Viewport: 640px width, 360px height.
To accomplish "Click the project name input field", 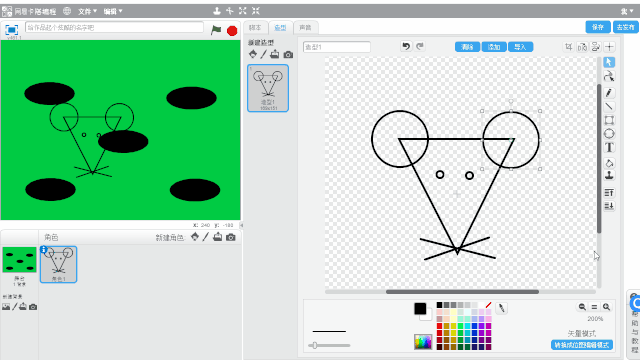I will tap(114, 27).
